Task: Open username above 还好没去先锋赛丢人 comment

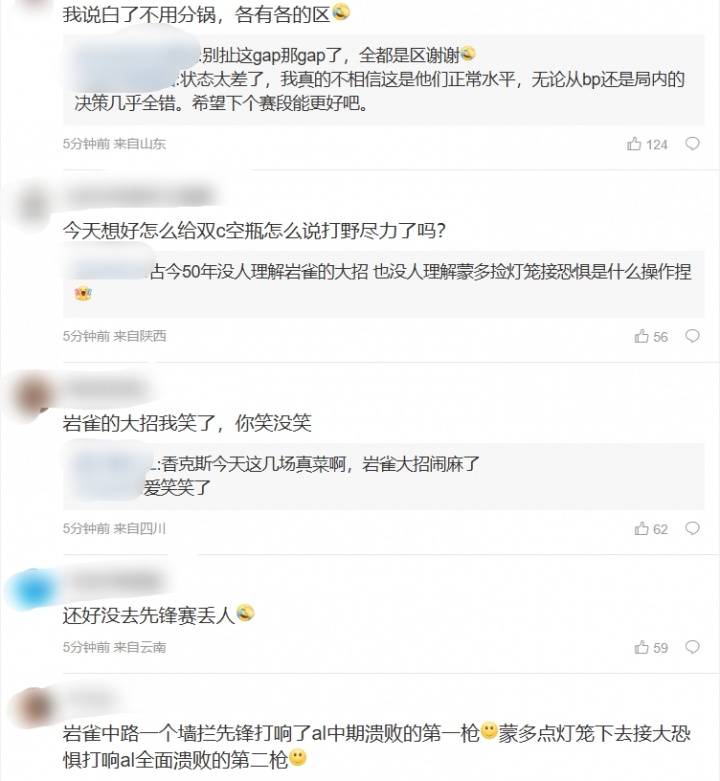Action: point(114,581)
